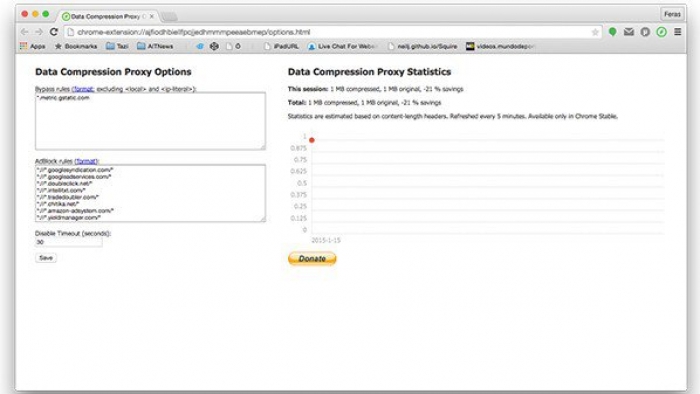This screenshot has width=700, height=394.
Task: Open the bookmark labeled 0
Action: pos(233,46)
